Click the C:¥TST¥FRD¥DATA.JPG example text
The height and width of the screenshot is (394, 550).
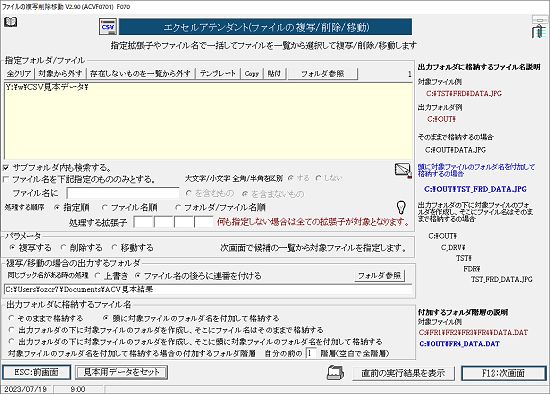(464, 93)
